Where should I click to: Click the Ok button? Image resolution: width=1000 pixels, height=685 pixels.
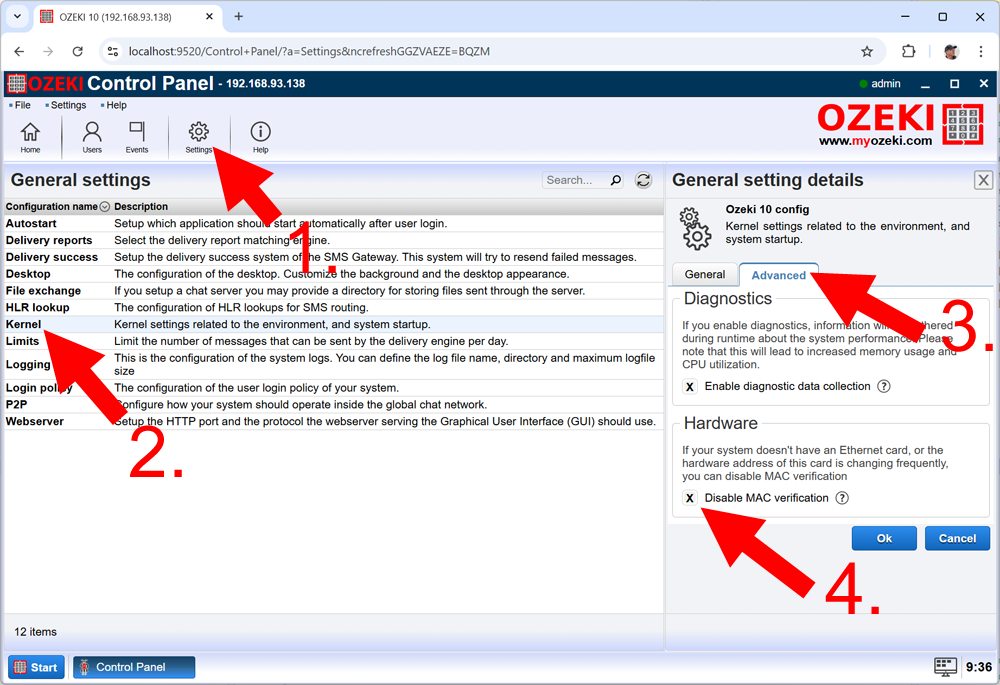(x=884, y=538)
